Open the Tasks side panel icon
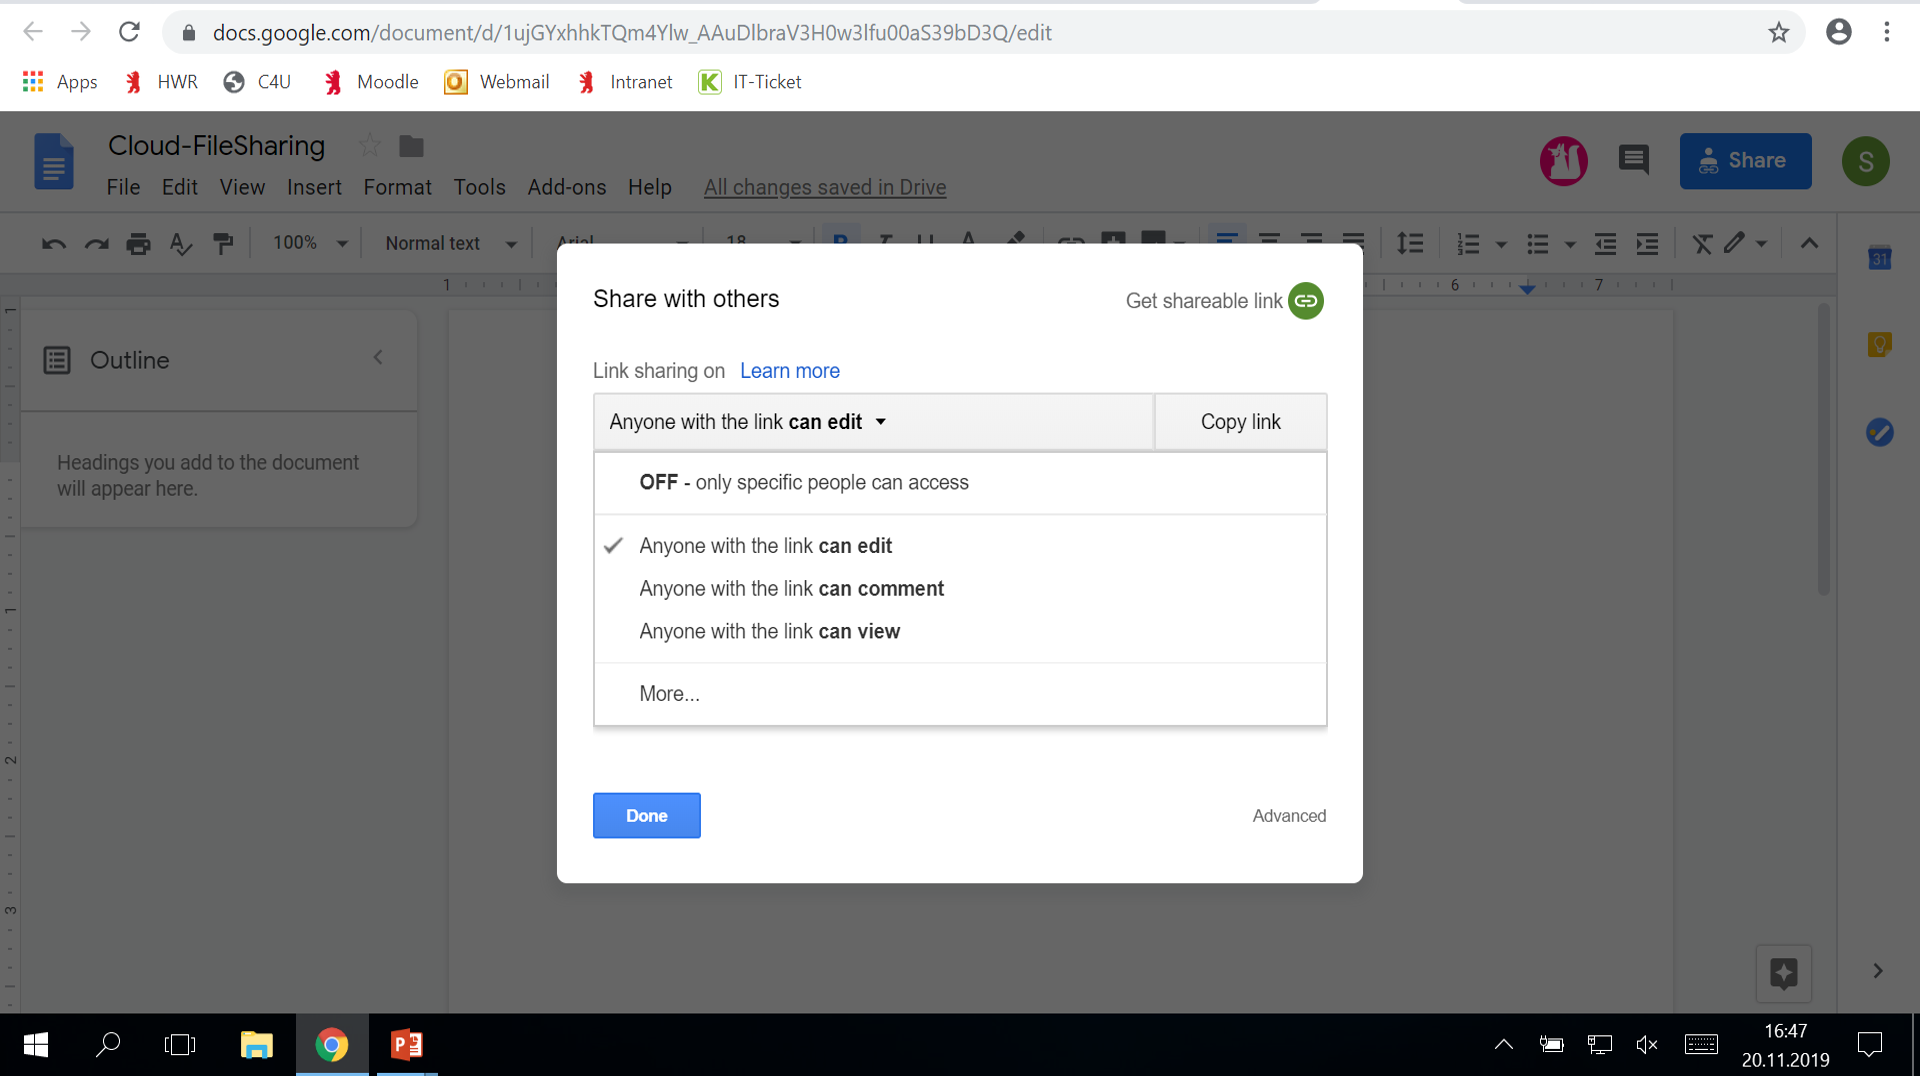 coord(1879,432)
